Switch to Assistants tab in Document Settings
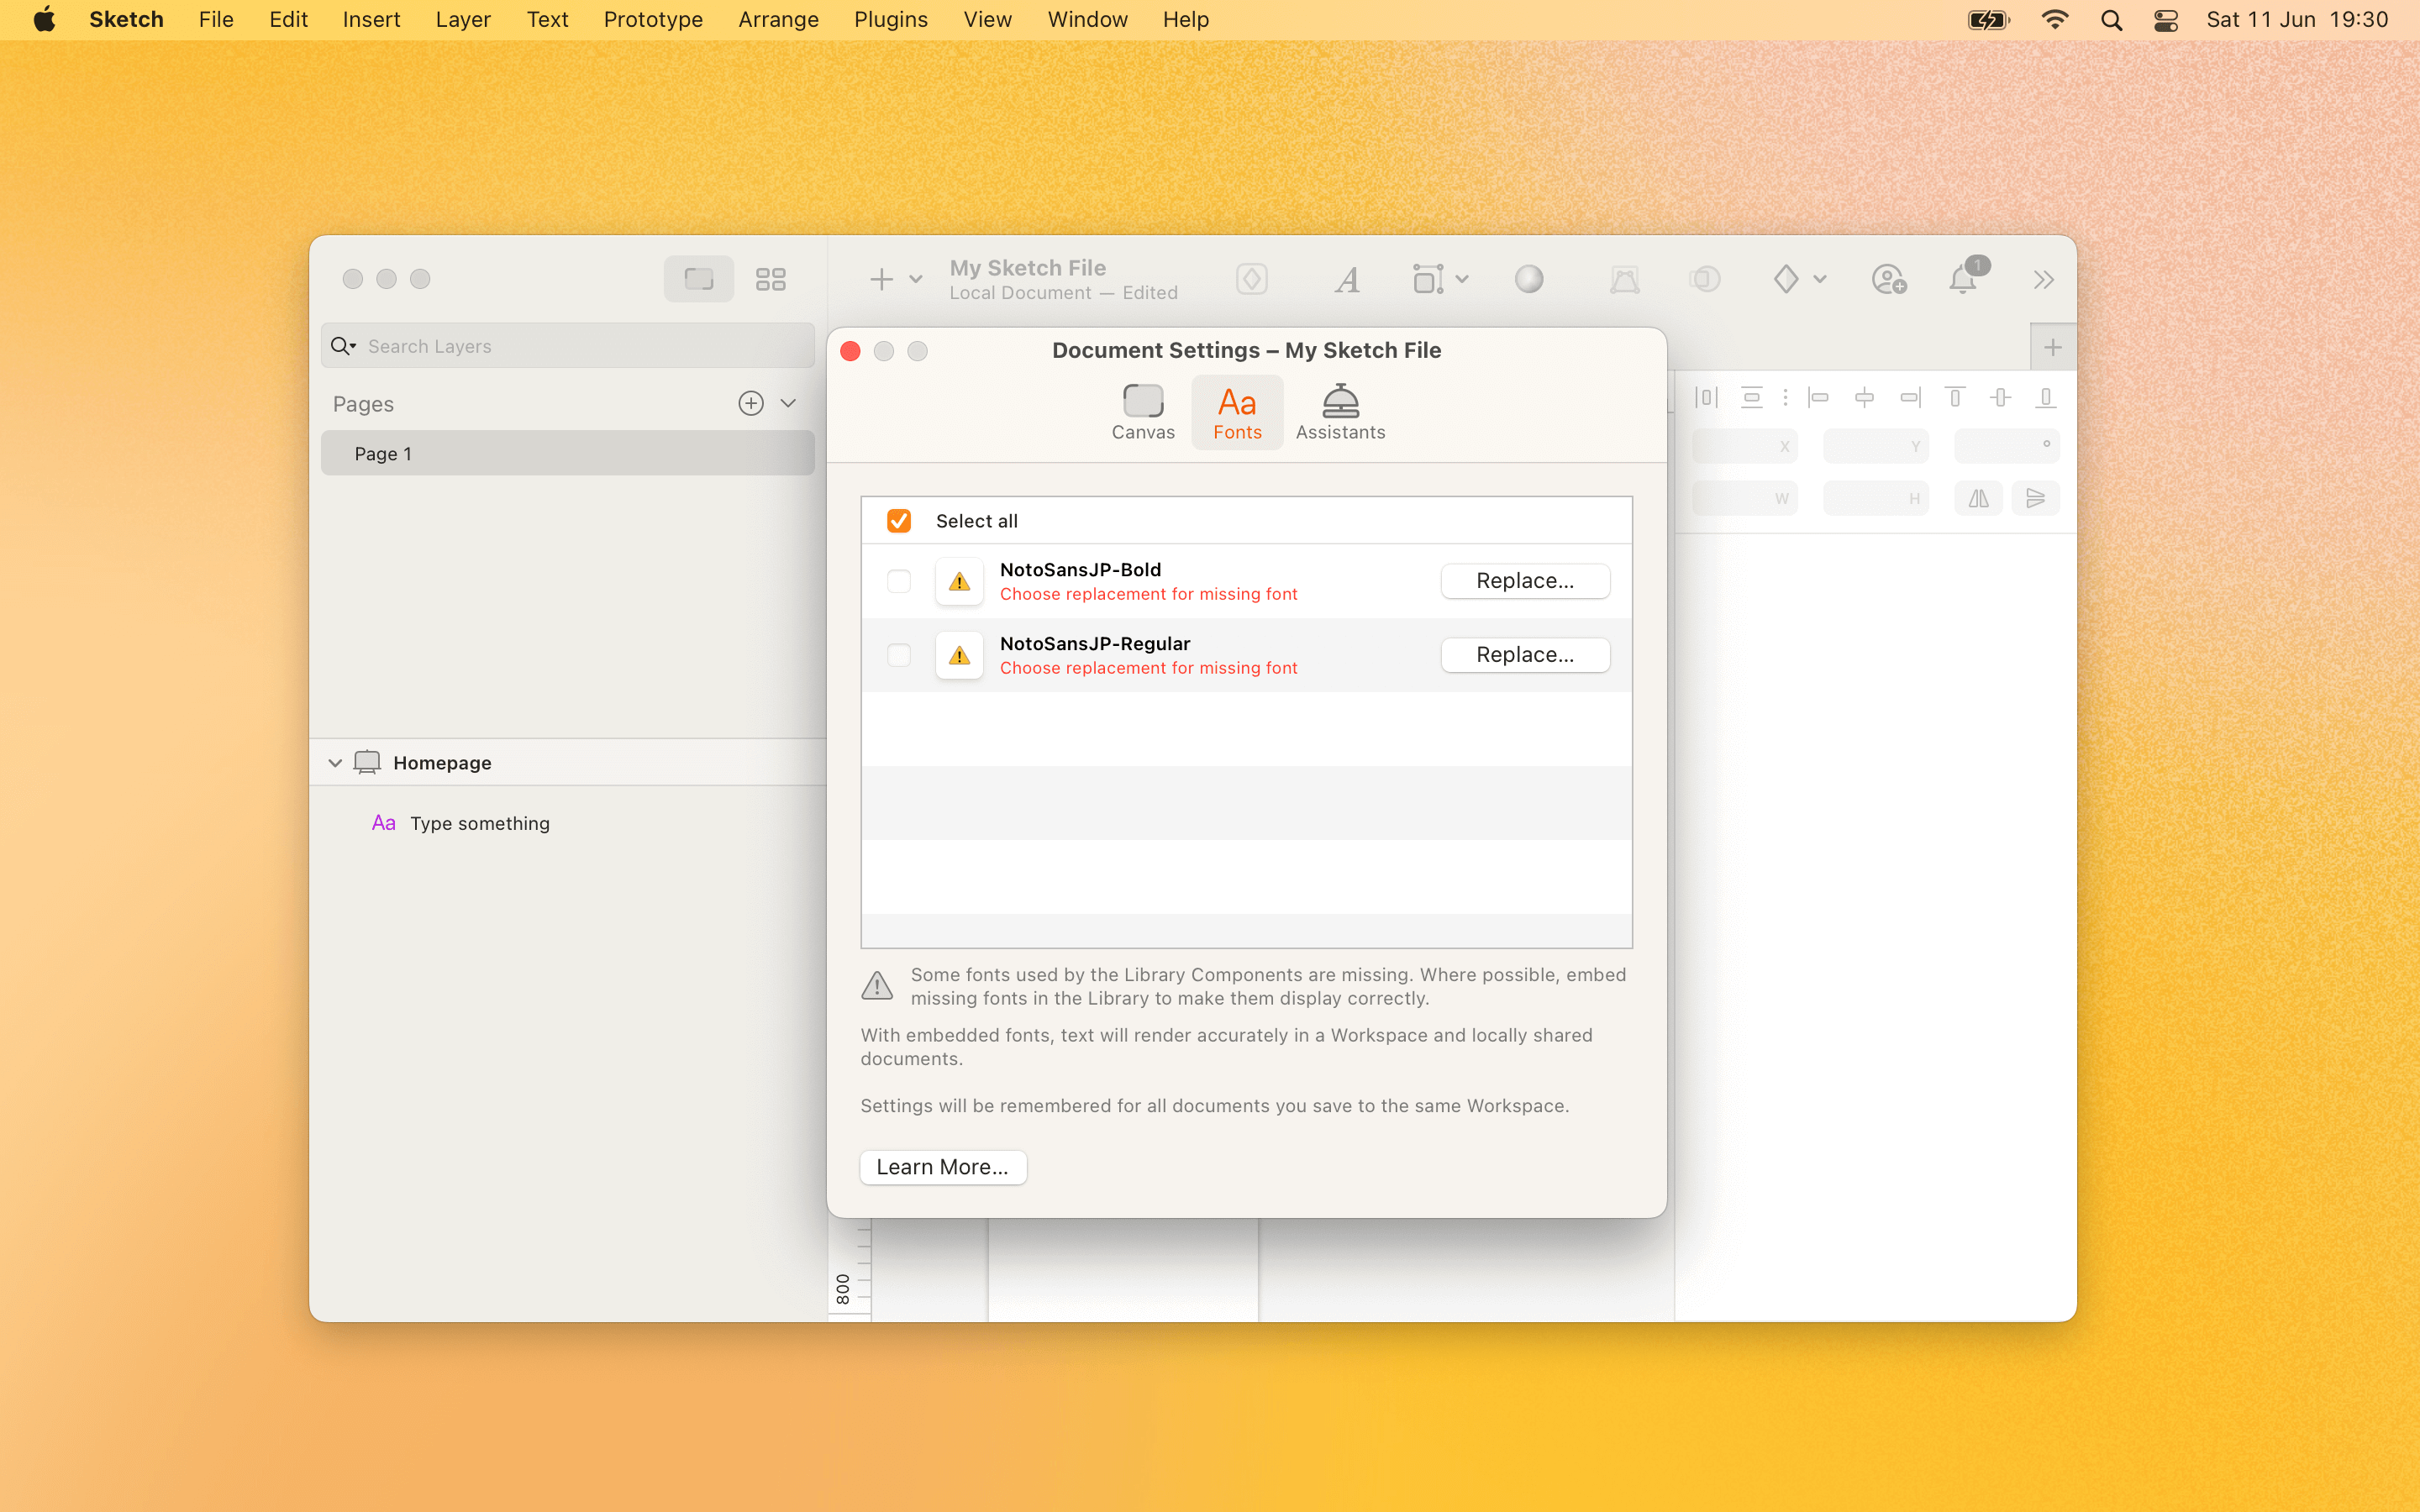The image size is (2420, 1512). tap(1339, 411)
